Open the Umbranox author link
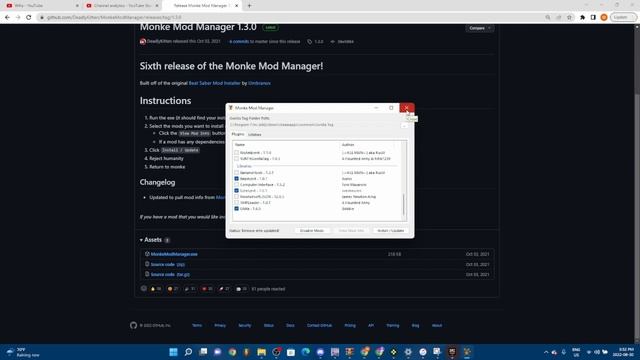The image size is (640, 360). (x=259, y=83)
